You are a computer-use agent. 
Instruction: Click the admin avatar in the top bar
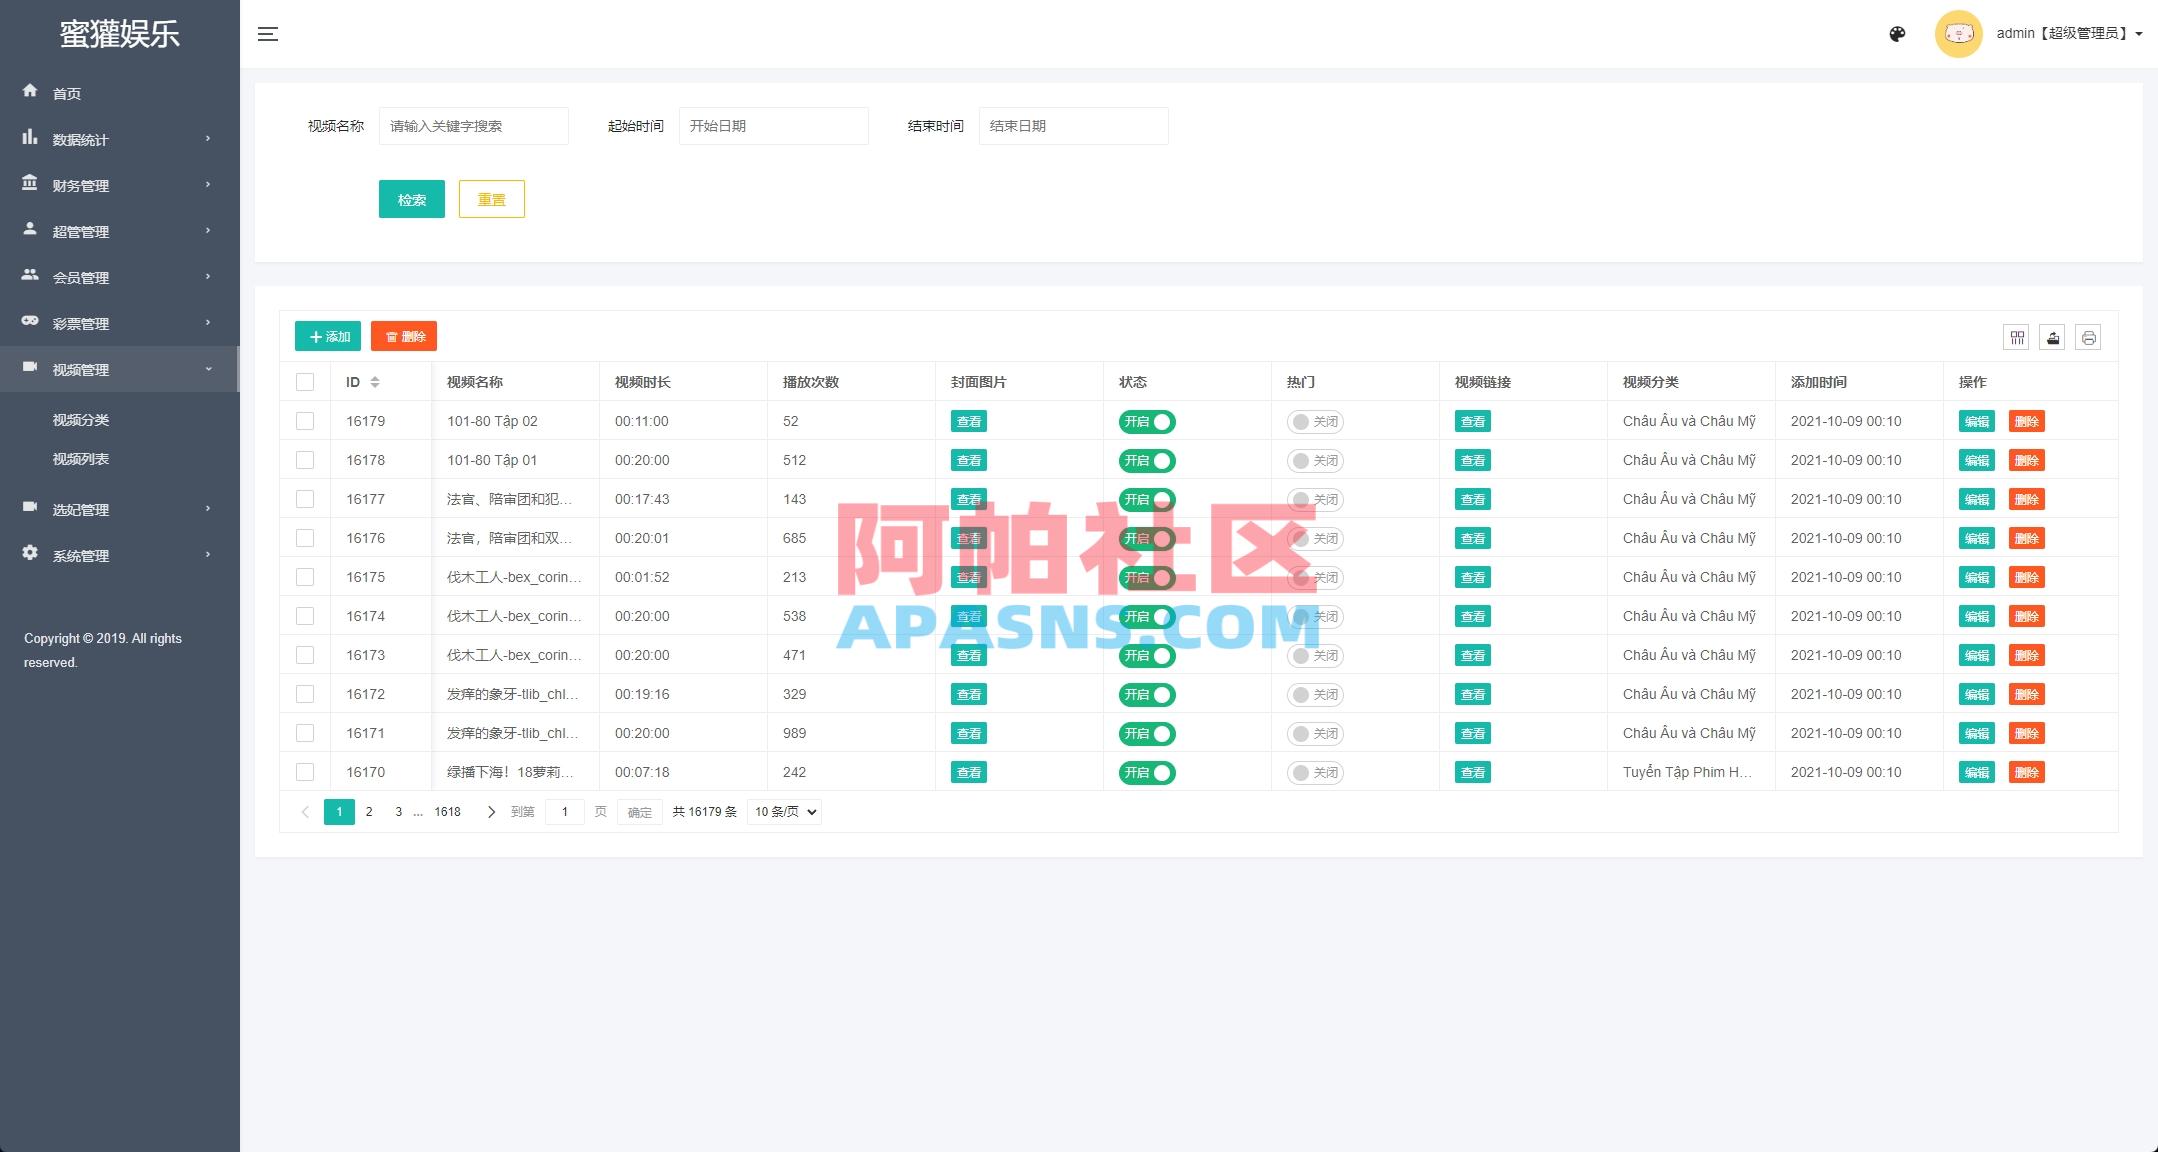(x=1959, y=33)
